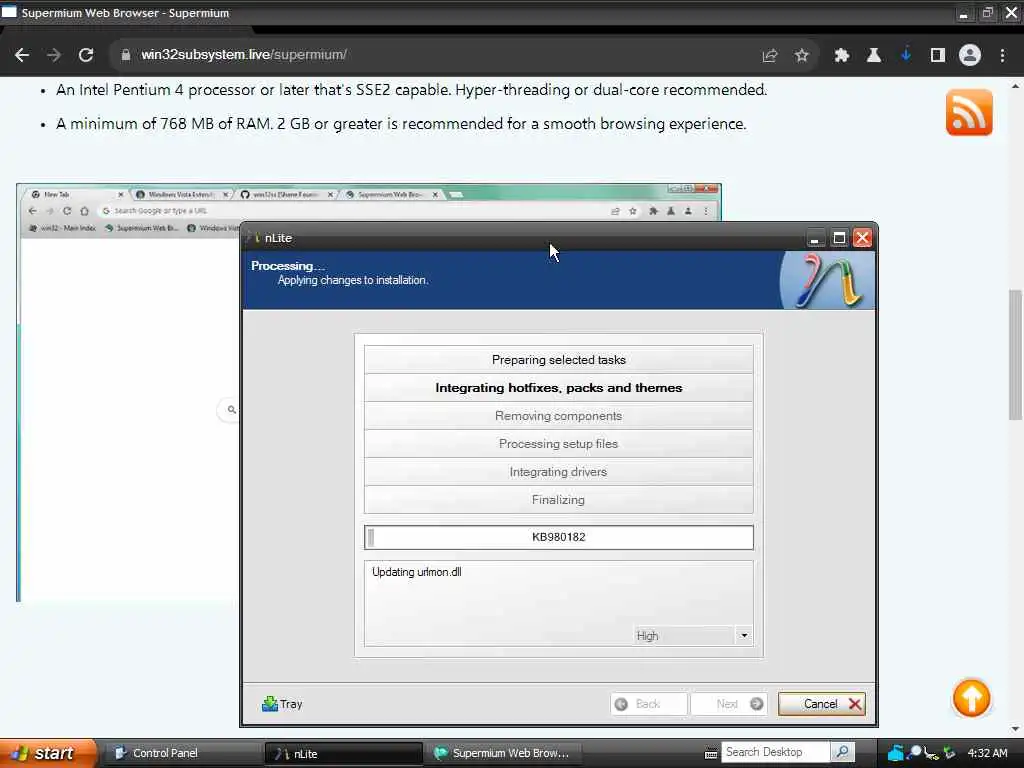
Task: Click the orange scroll-to-top arrow
Action: tap(971, 697)
